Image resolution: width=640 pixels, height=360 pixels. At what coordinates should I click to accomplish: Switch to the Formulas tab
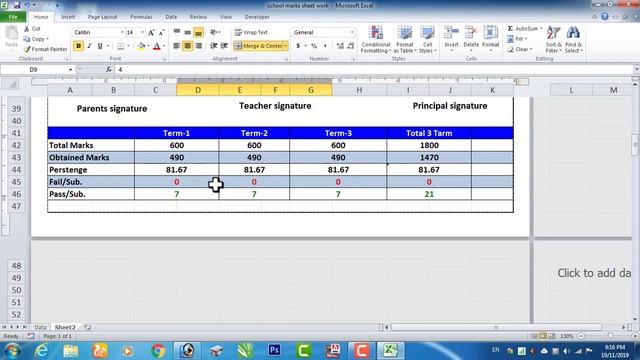[x=141, y=17]
